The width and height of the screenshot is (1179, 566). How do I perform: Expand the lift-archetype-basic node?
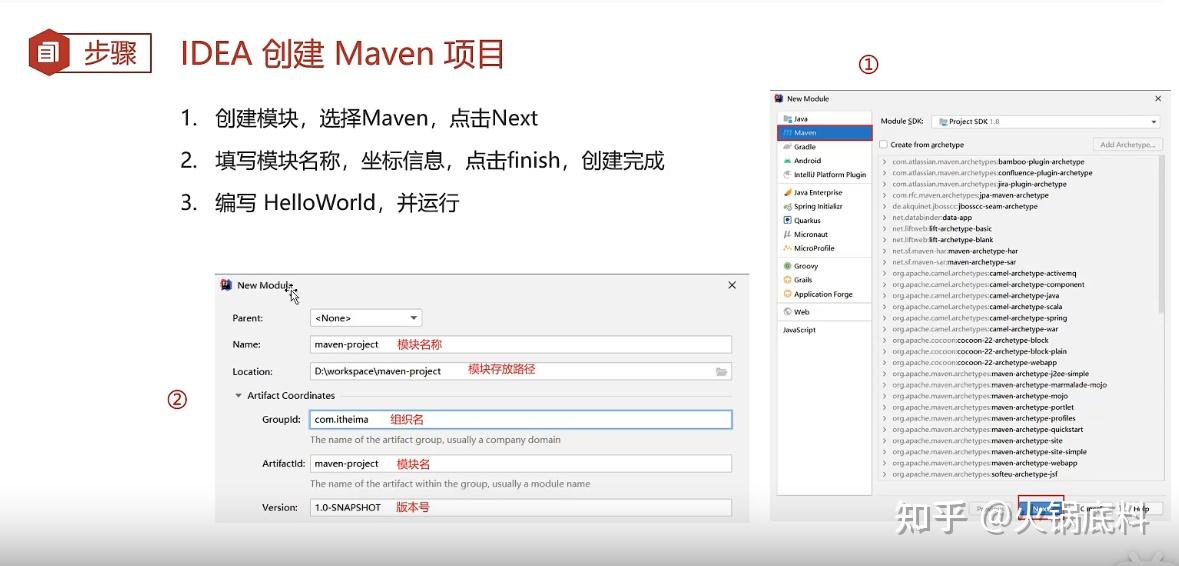885,229
